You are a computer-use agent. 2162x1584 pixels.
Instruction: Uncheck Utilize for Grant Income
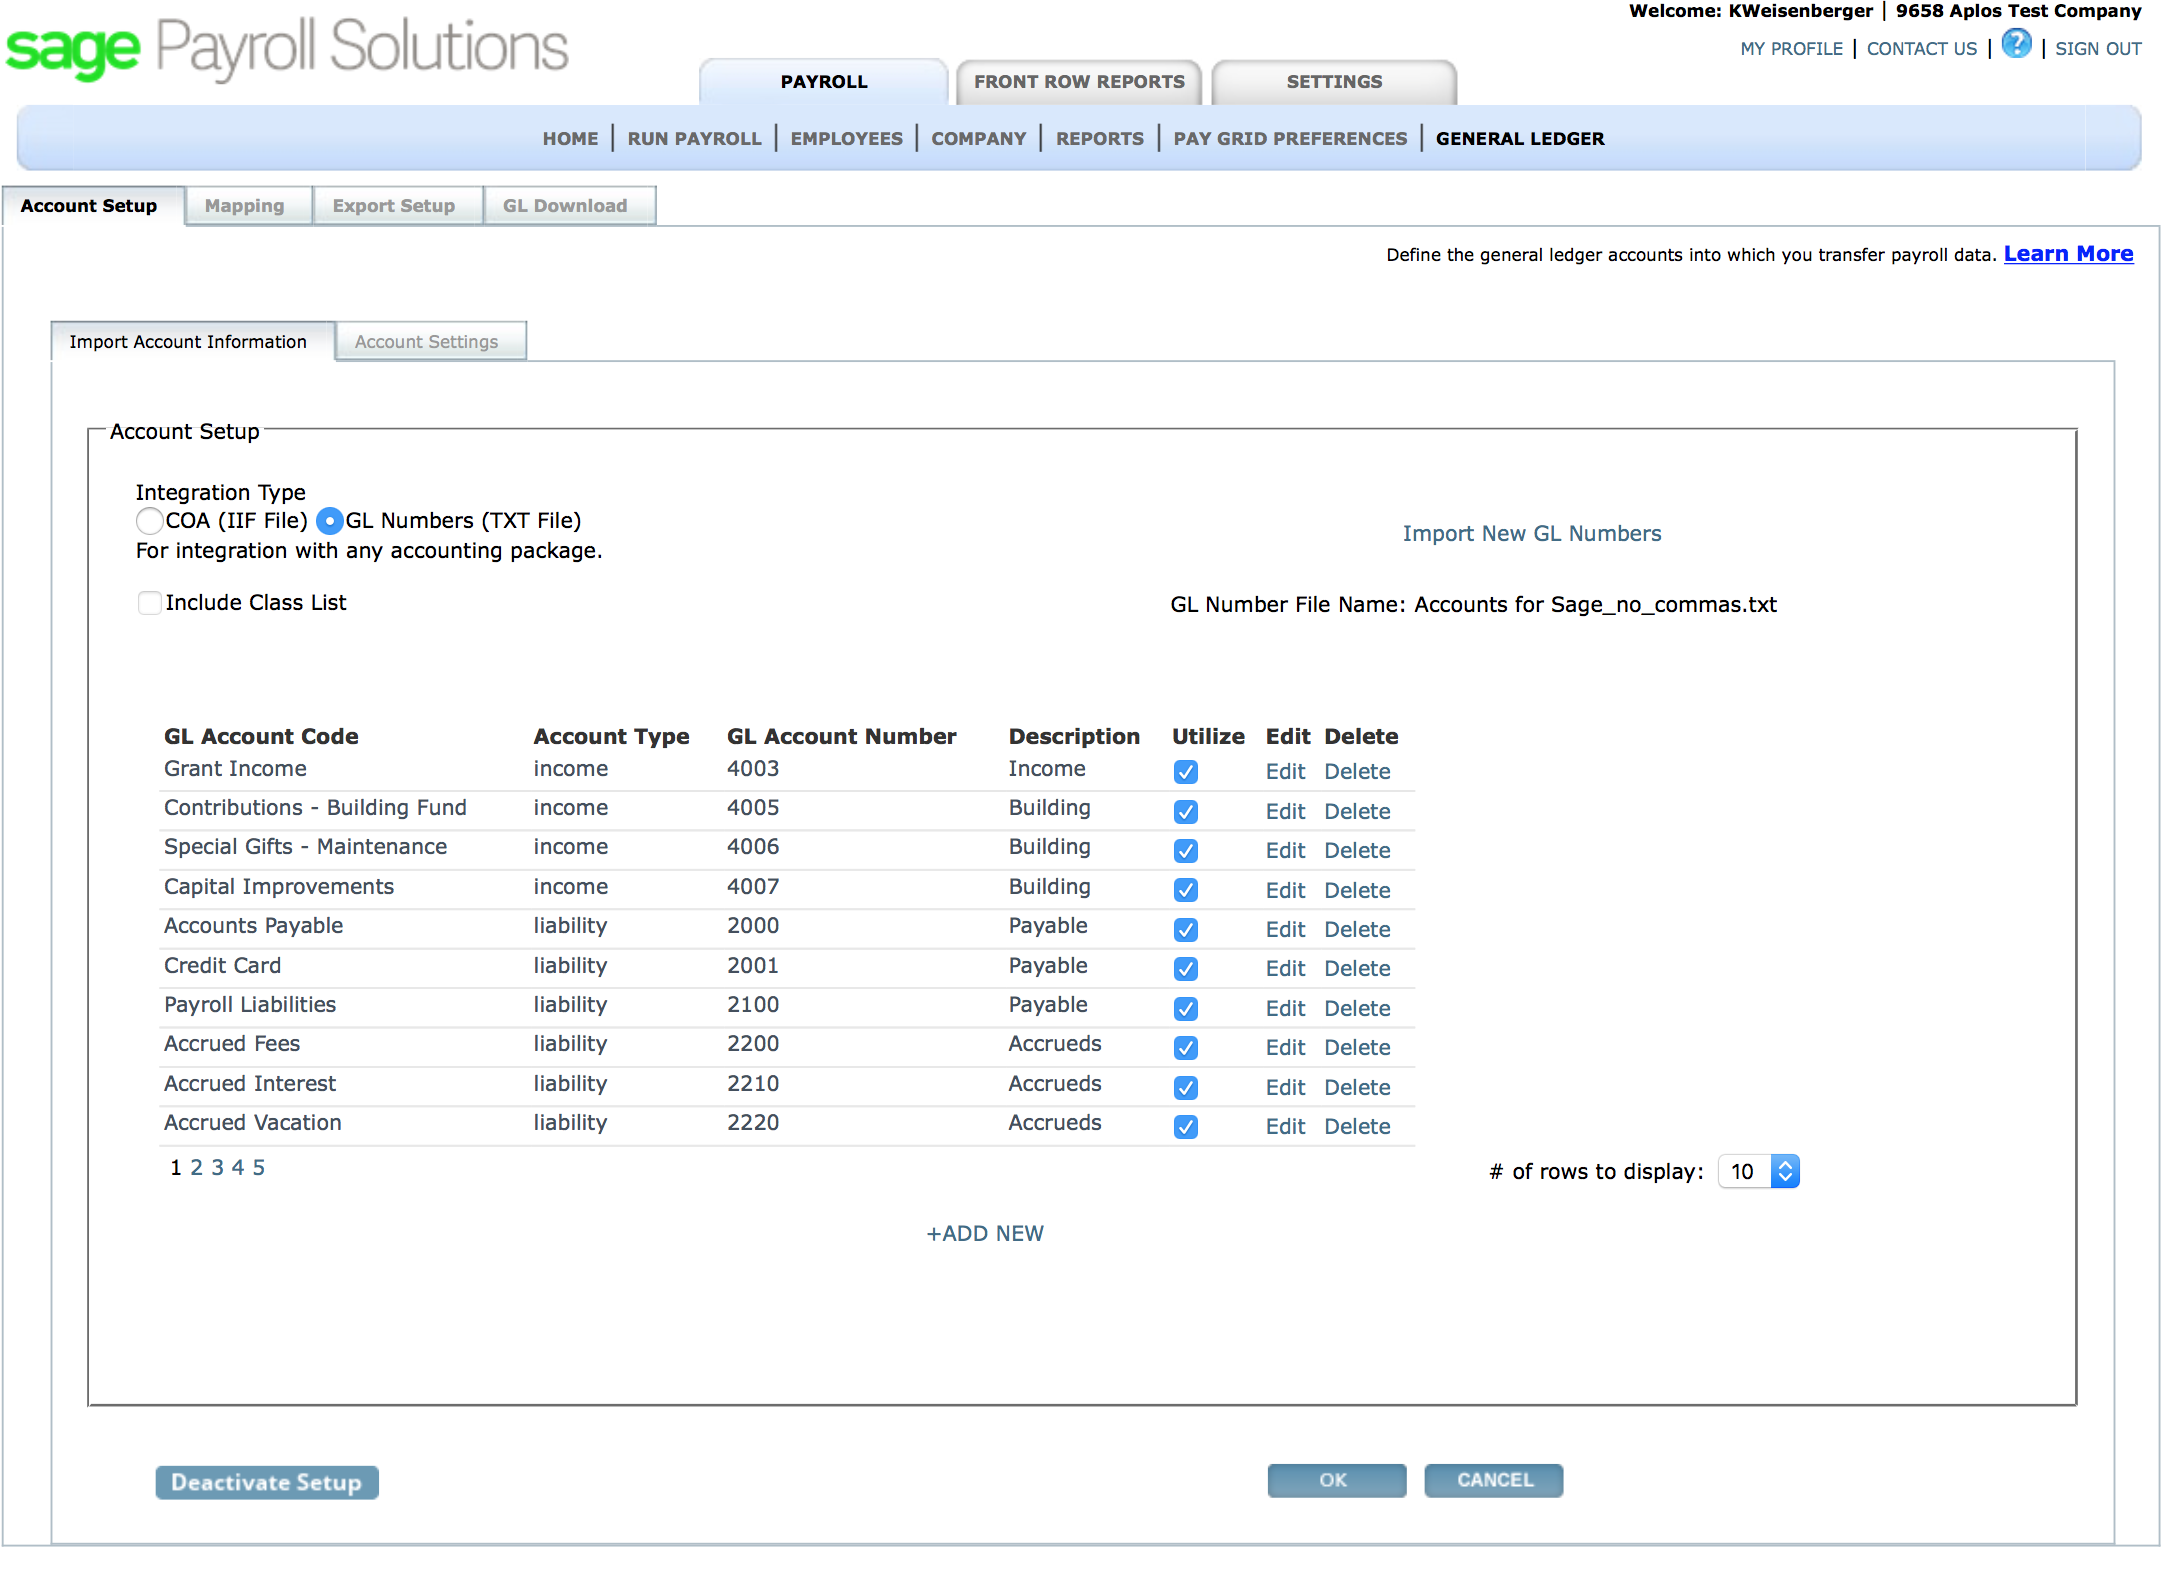pos(1186,772)
